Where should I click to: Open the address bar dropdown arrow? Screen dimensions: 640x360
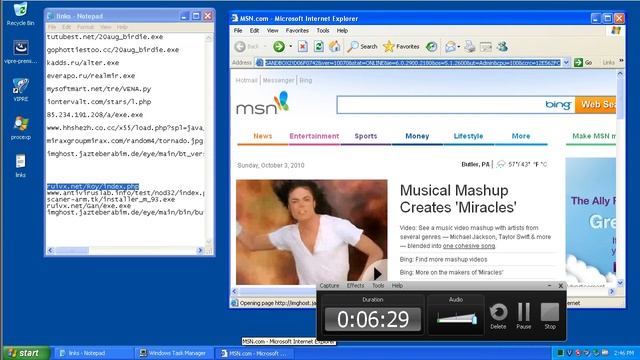566,62
